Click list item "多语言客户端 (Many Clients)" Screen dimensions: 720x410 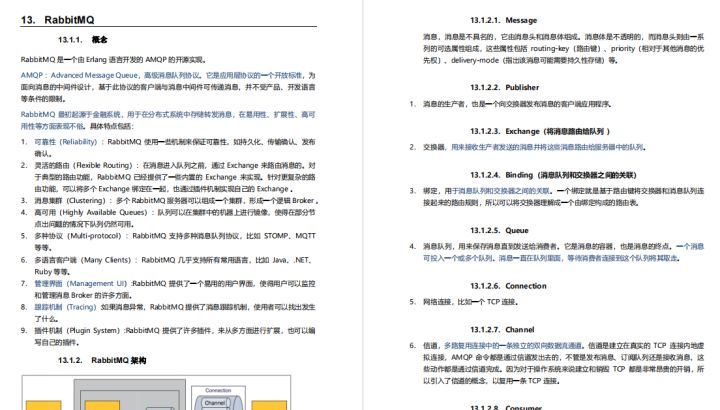(83, 260)
